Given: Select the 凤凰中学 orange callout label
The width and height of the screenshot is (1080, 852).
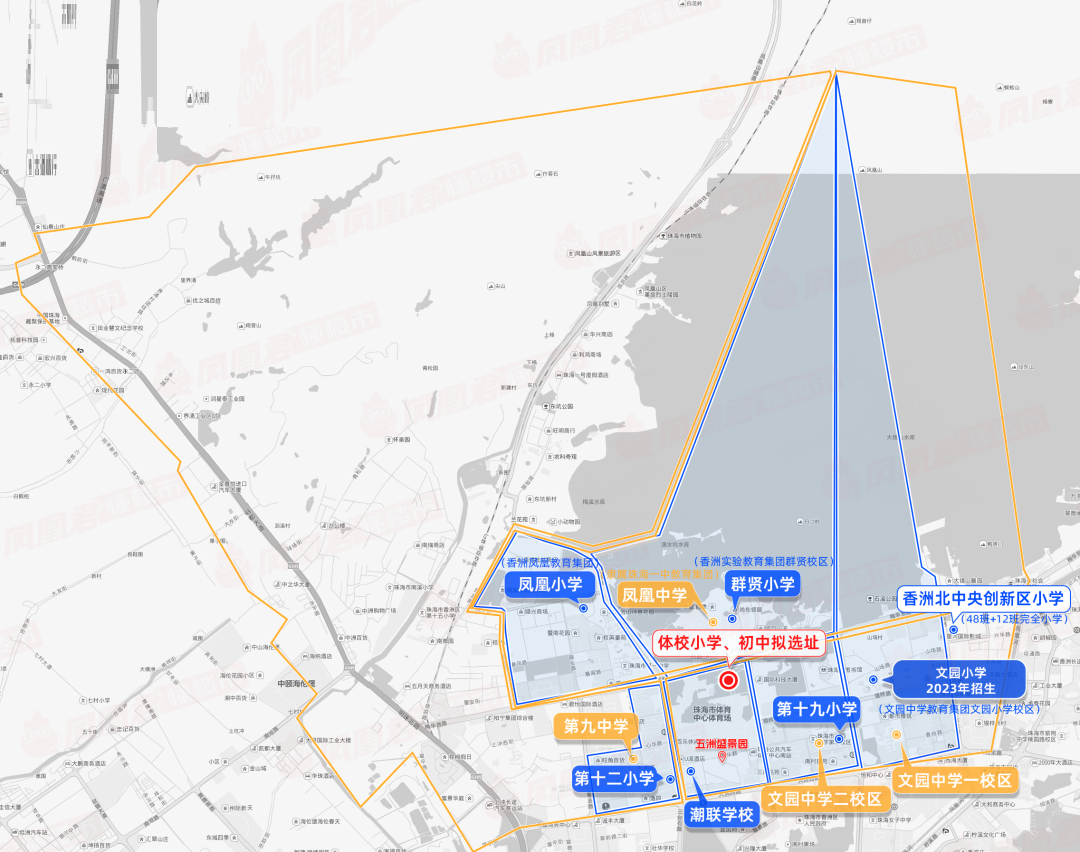Looking at the screenshot, I should (x=654, y=595).
